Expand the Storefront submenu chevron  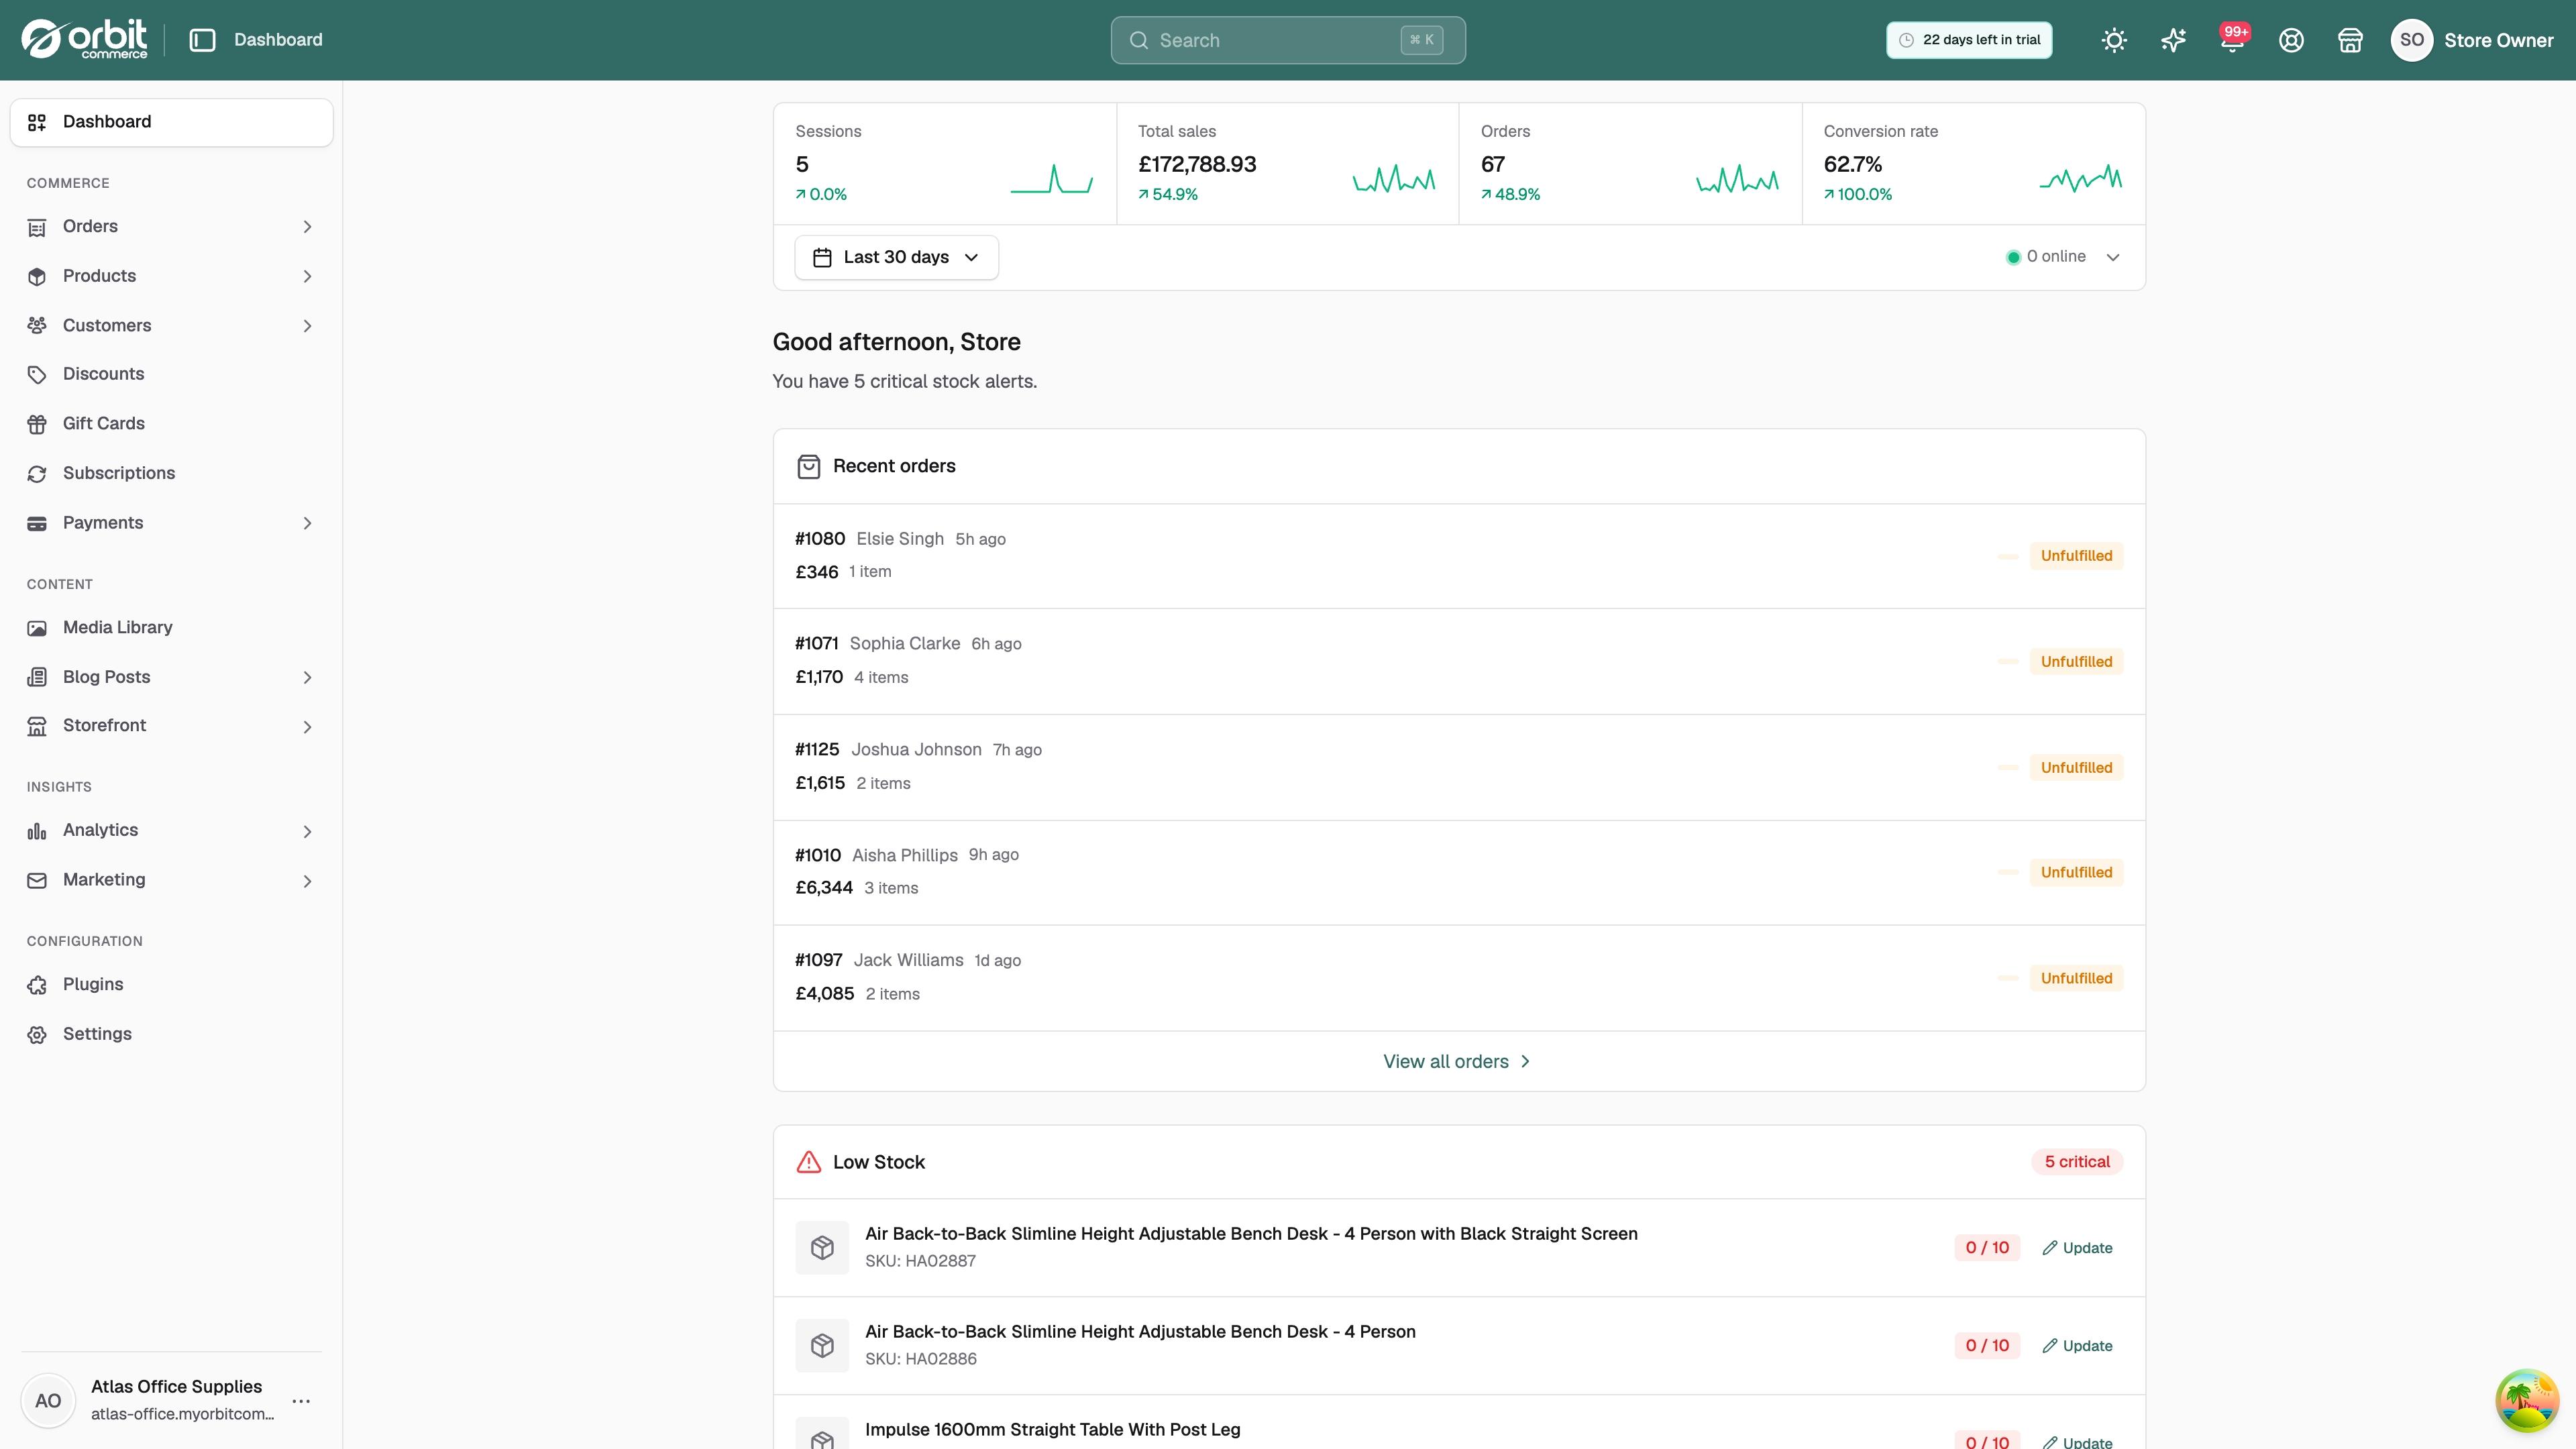tap(307, 726)
